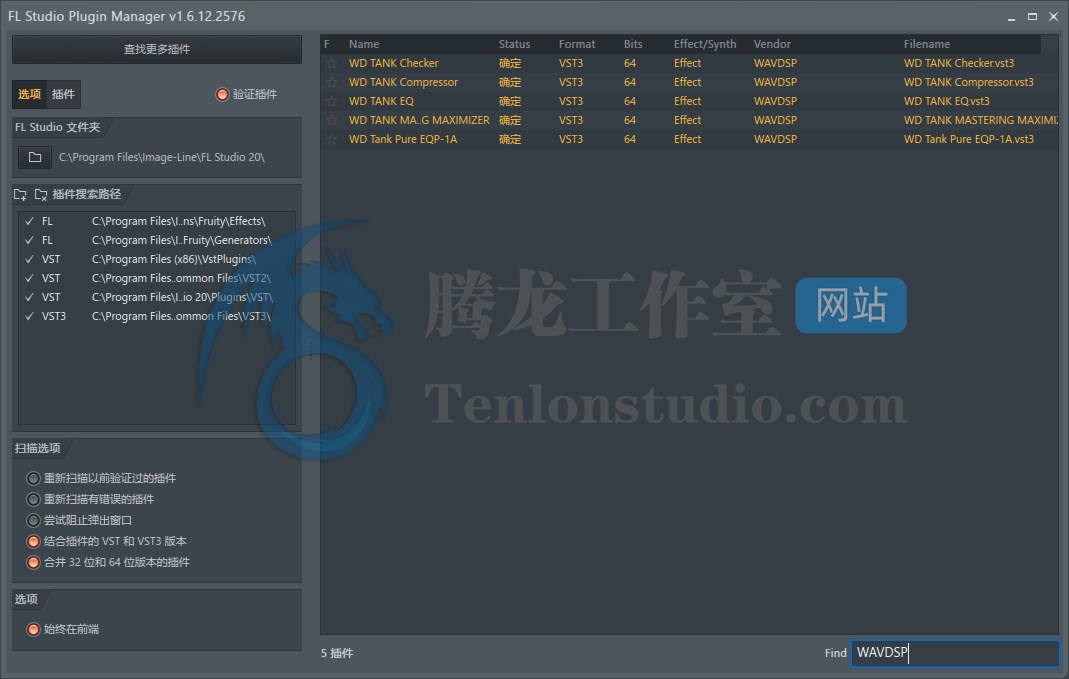Image resolution: width=1069 pixels, height=679 pixels.
Task: Star the WD TANK MA..G MAXIMIZER plugin
Action: tap(331, 121)
